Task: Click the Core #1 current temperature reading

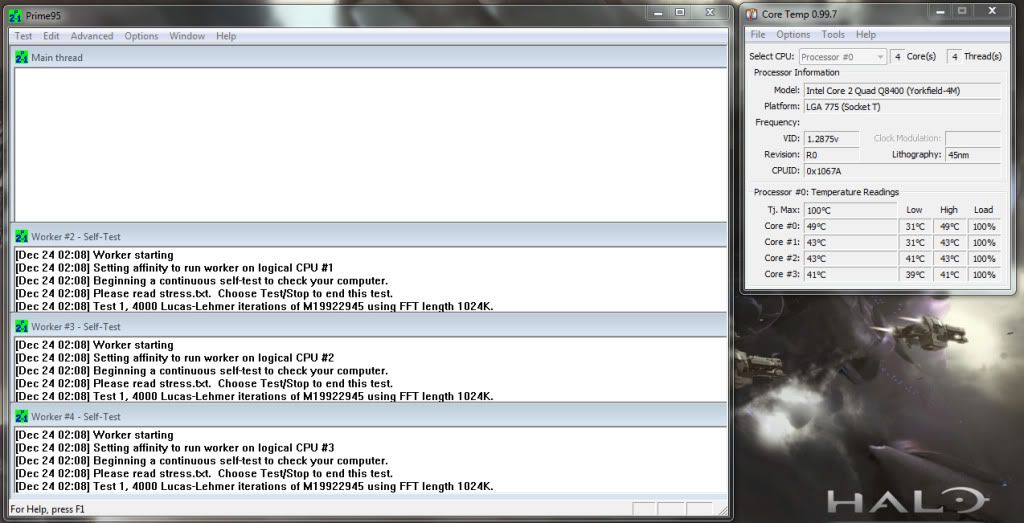Action: click(850, 242)
